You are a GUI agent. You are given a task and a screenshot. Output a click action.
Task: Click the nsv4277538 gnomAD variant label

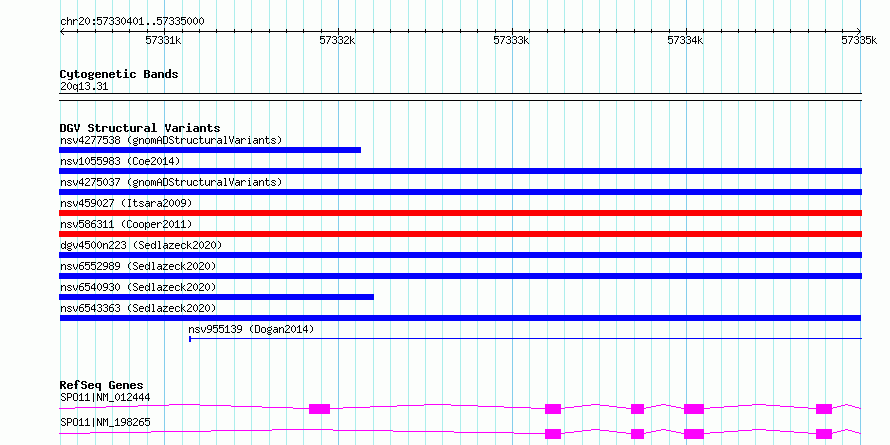tap(171, 140)
